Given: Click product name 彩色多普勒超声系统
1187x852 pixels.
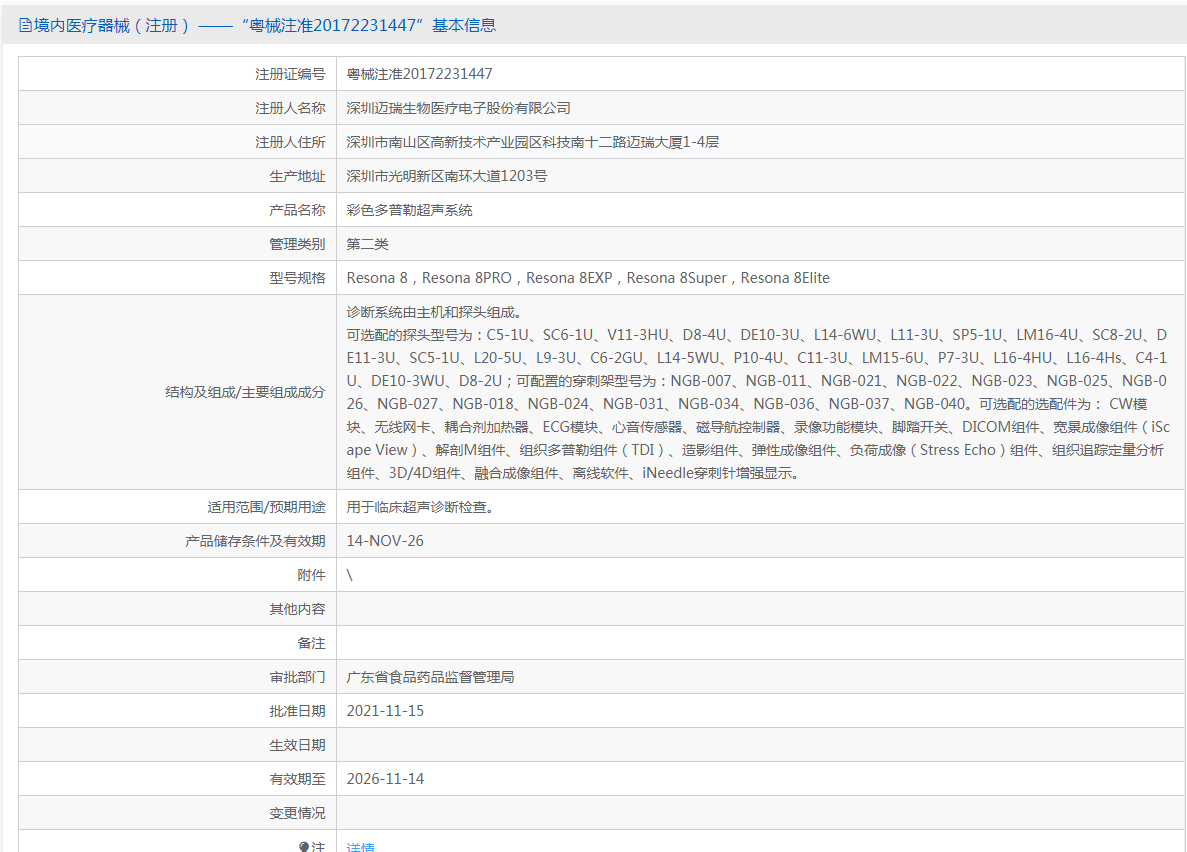Looking at the screenshot, I should 410,211.
